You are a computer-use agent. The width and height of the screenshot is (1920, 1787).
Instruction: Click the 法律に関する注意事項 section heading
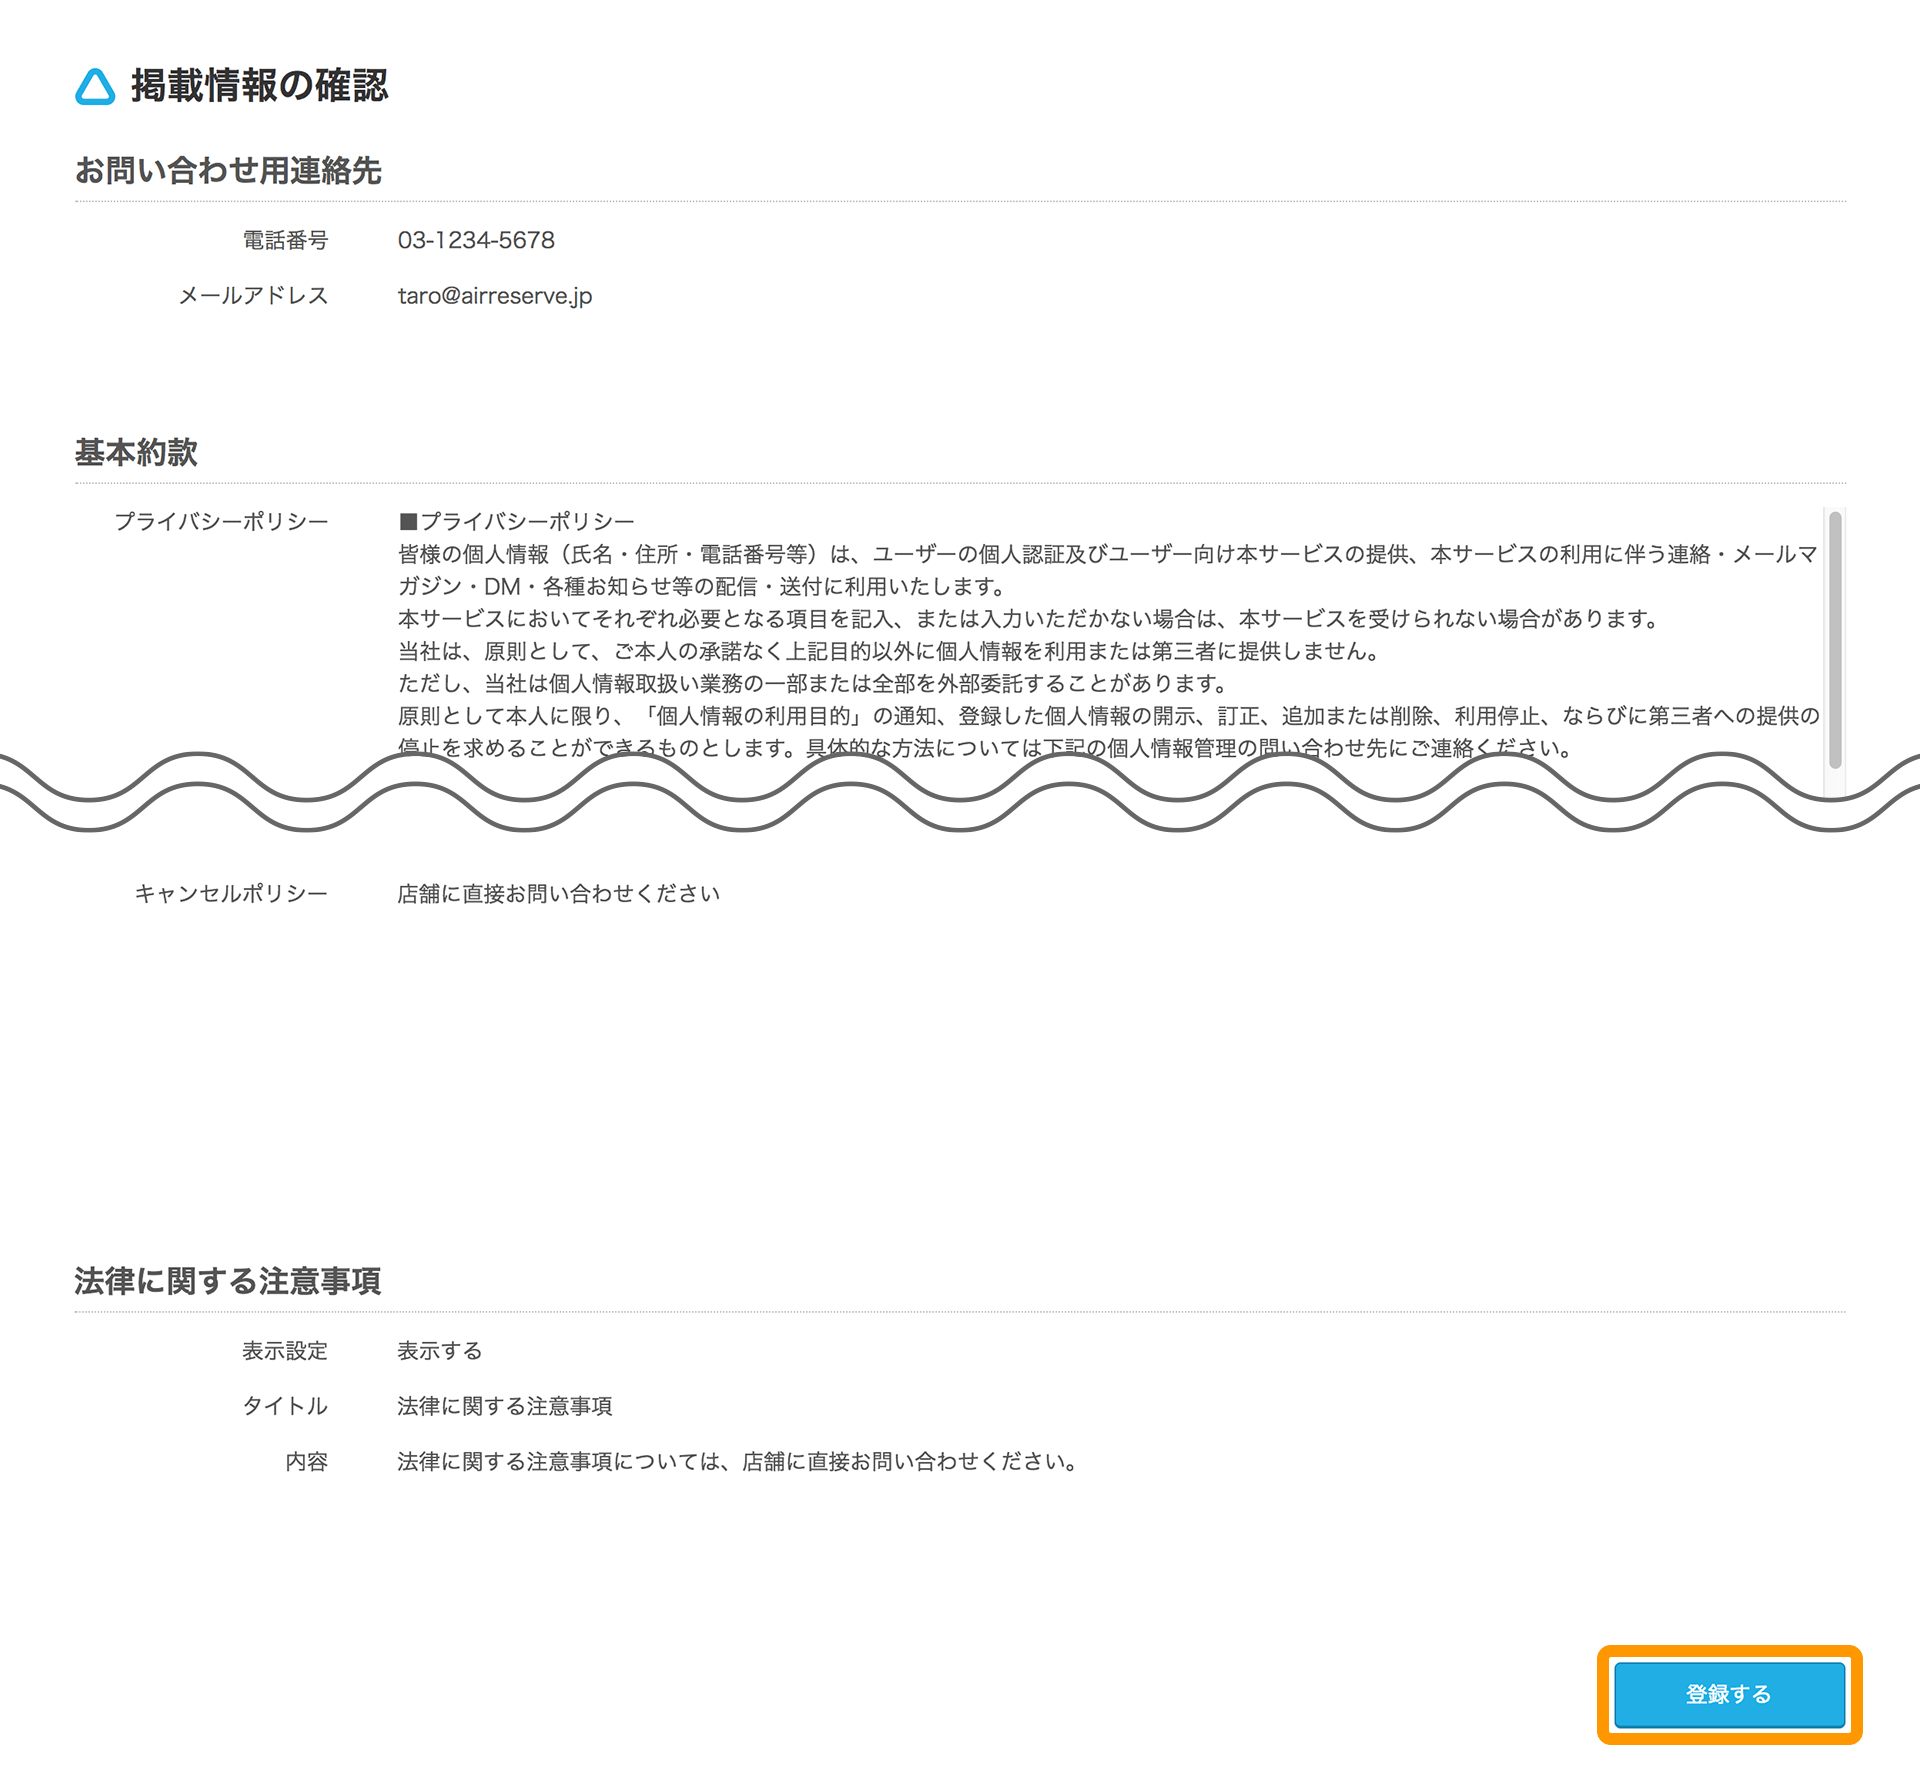pyautogui.click(x=228, y=1281)
